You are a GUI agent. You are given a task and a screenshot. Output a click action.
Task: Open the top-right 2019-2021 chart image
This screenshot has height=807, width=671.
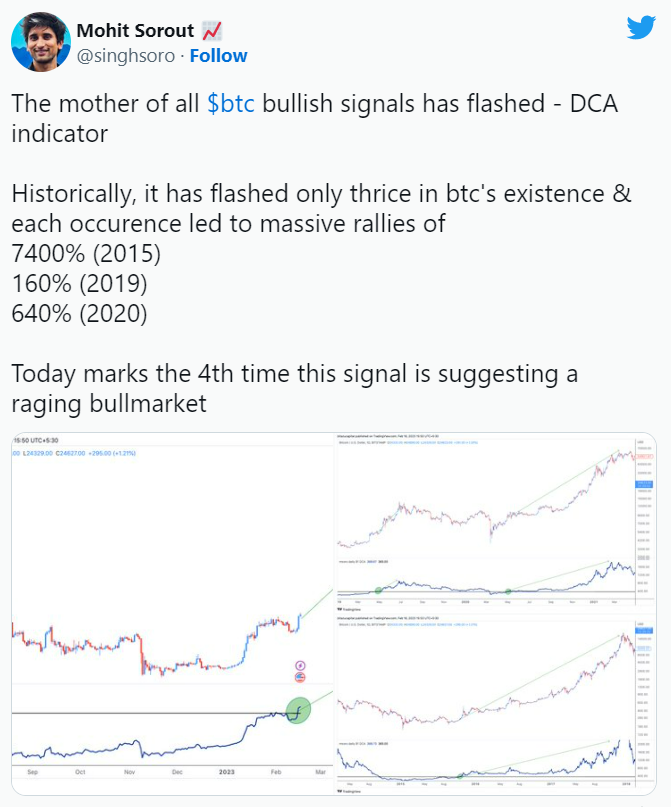496,523
